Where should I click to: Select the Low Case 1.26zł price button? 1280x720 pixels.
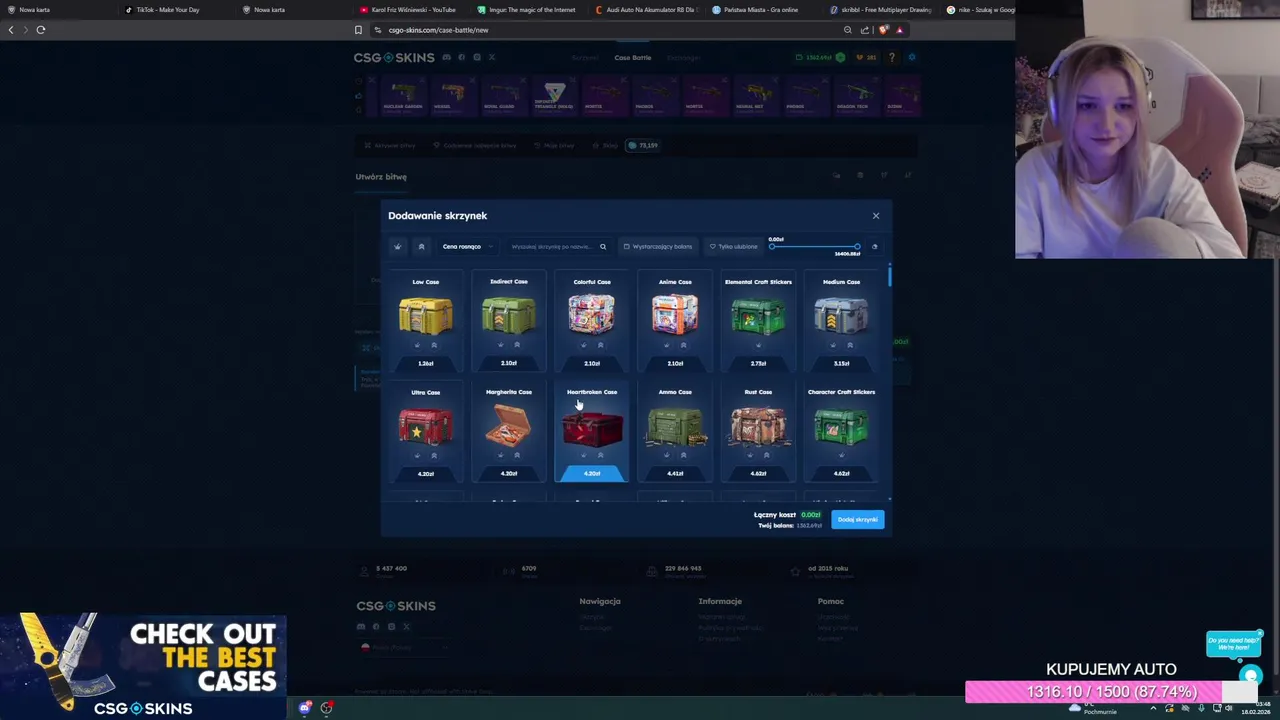[x=425, y=363]
